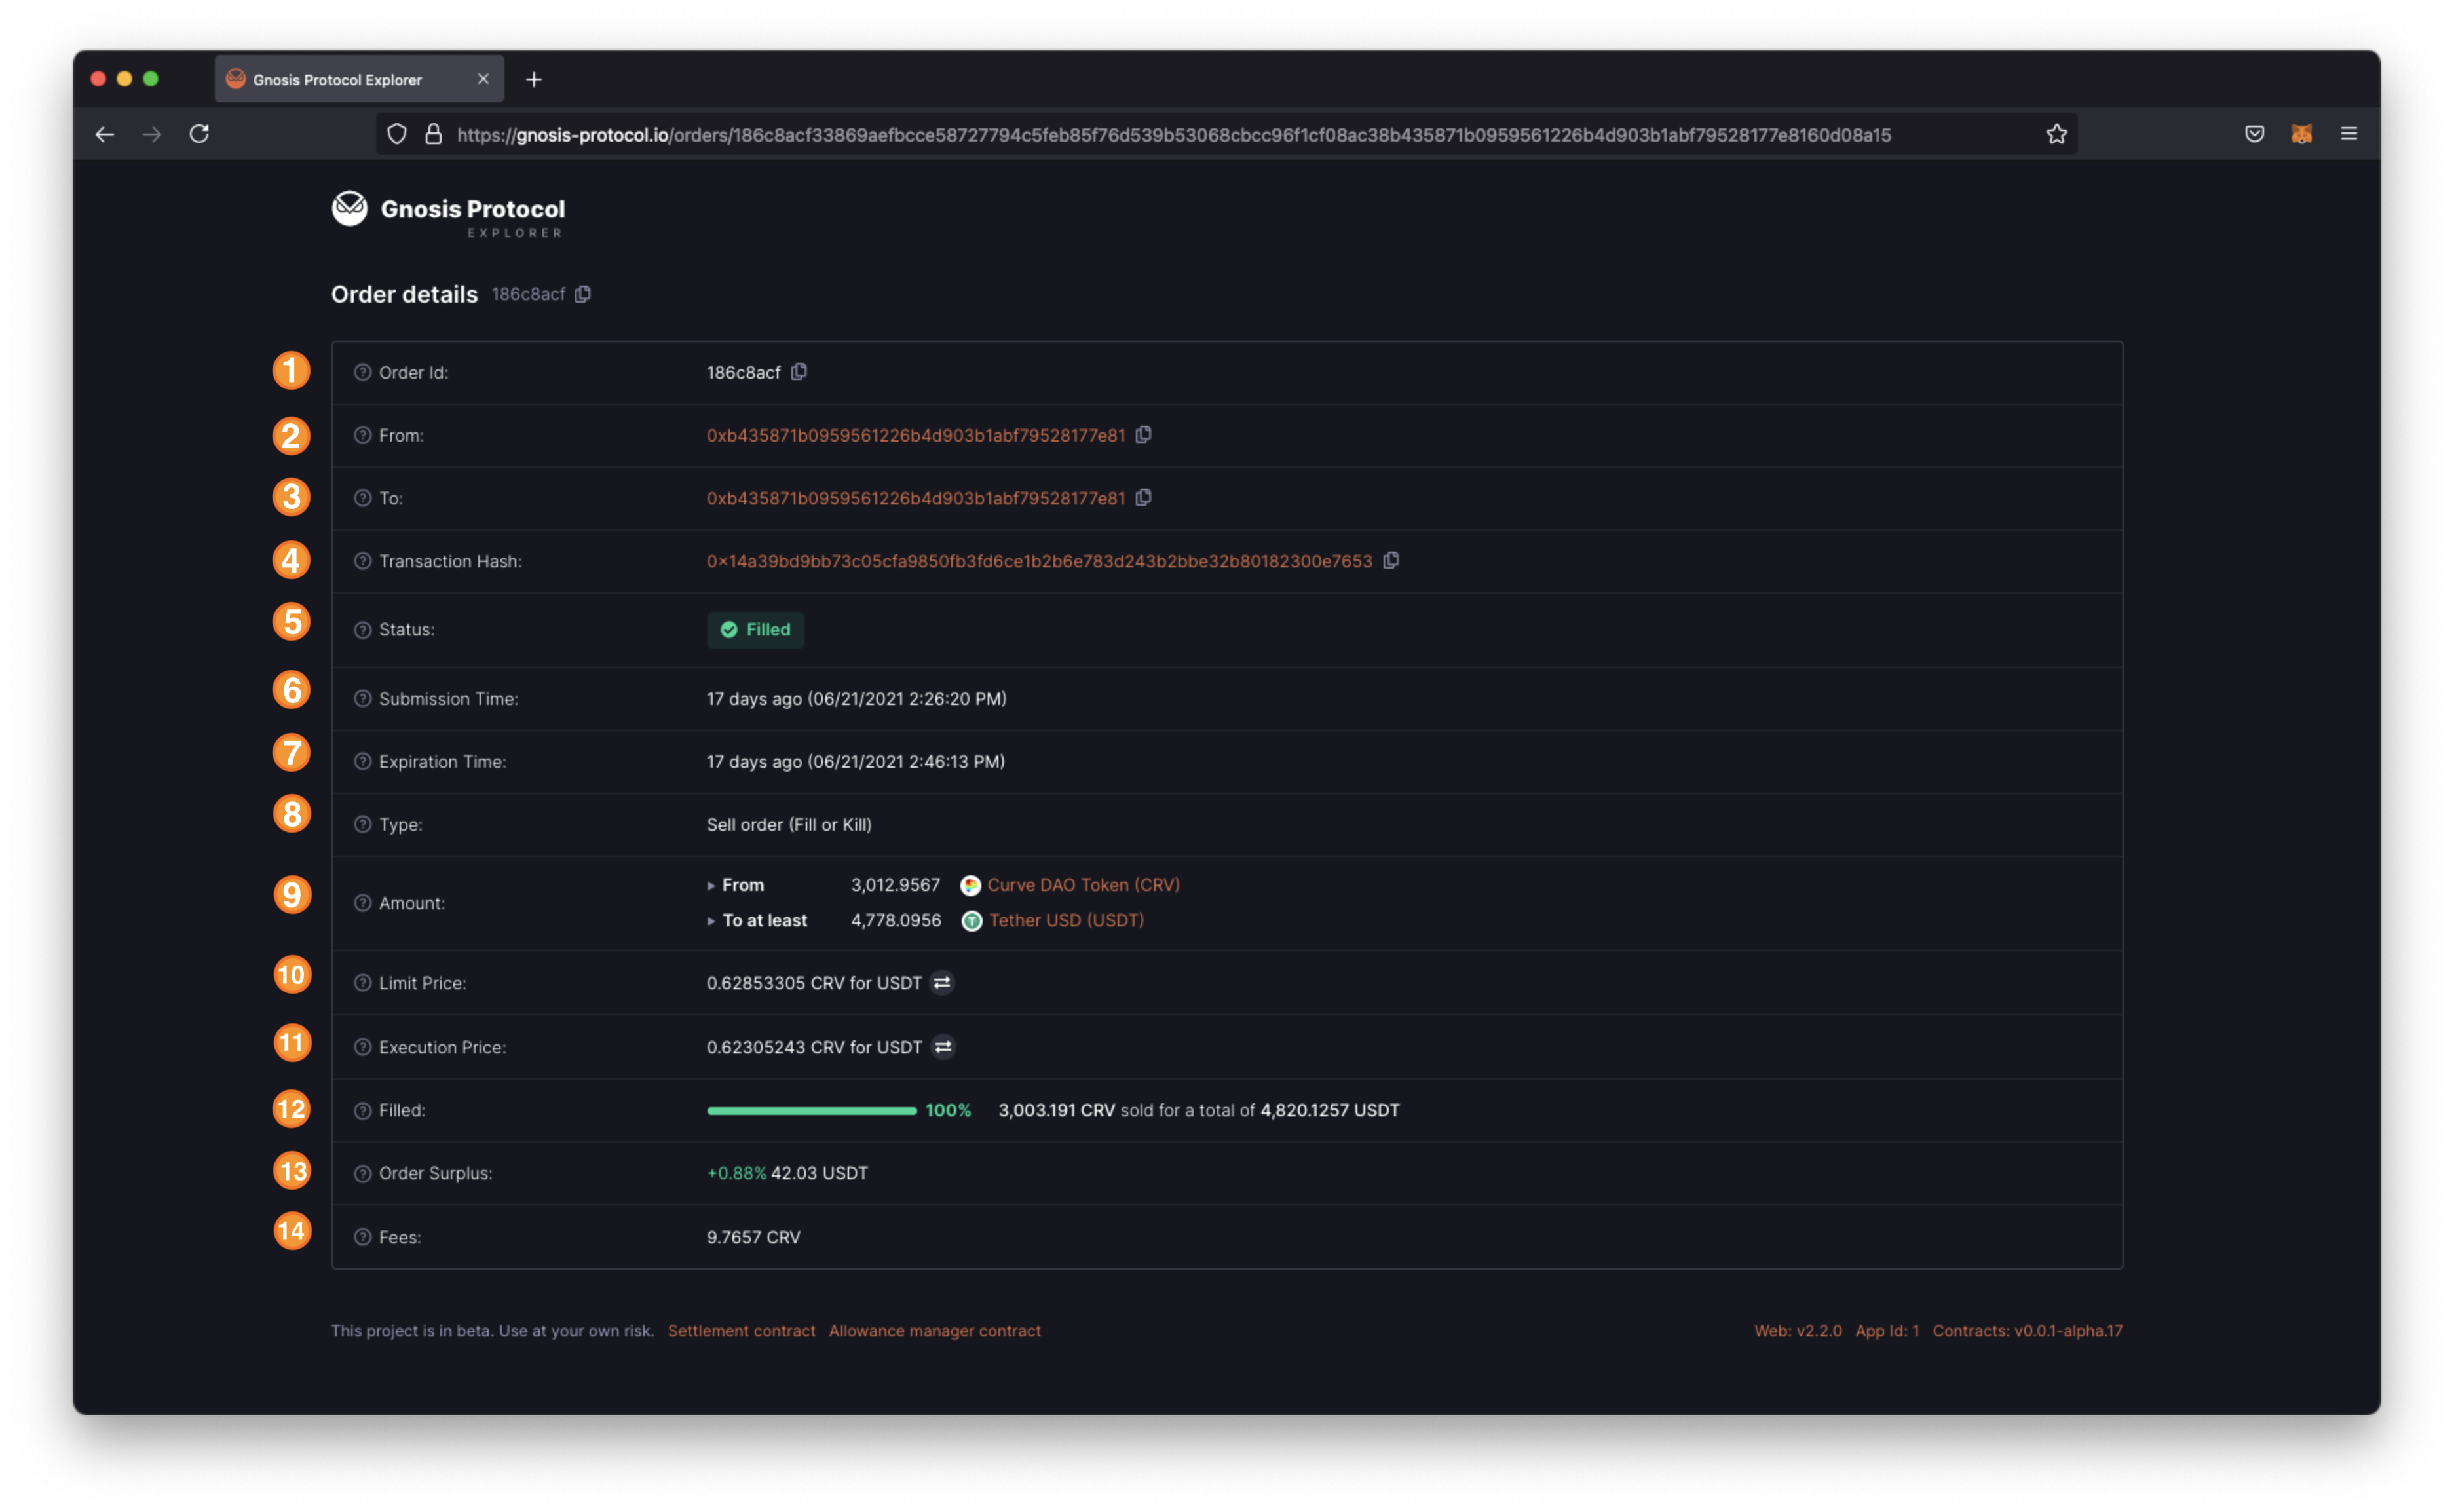Click the Status help question icon
The height and width of the screenshot is (1512, 2454).
[362, 630]
